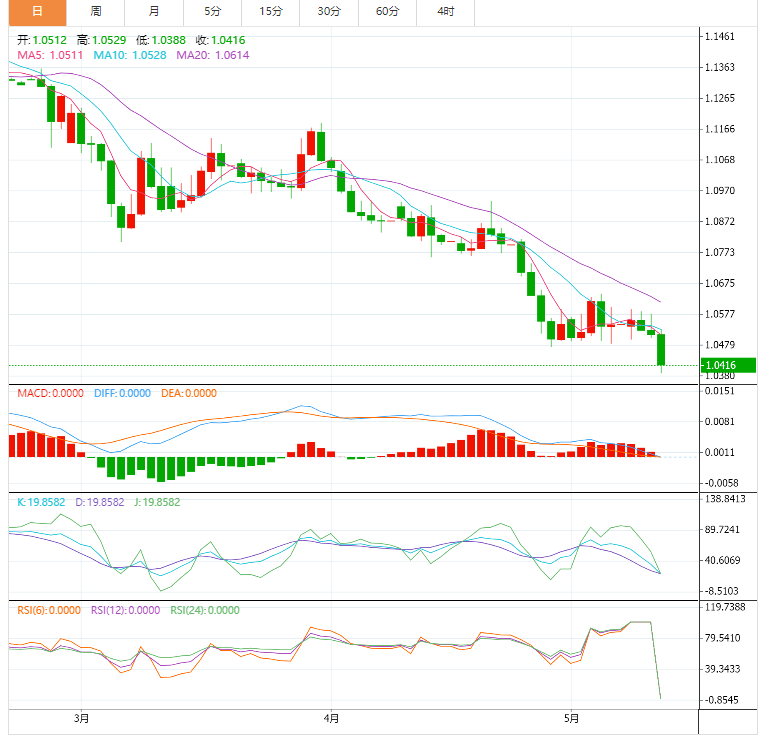Click the 1.0577 price axis label
Screen dimensions: 764x742
[720, 314]
